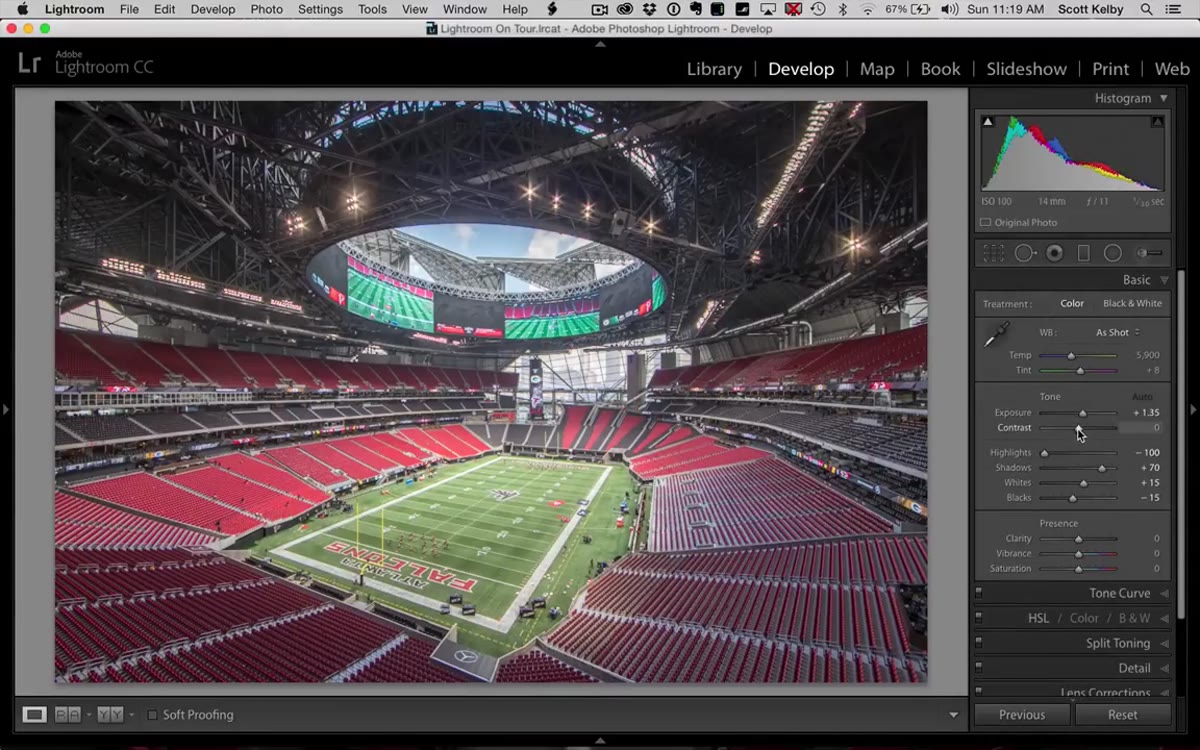Open the Wi-Fi status menu
This screenshot has width=1200, height=750.
[x=867, y=9]
